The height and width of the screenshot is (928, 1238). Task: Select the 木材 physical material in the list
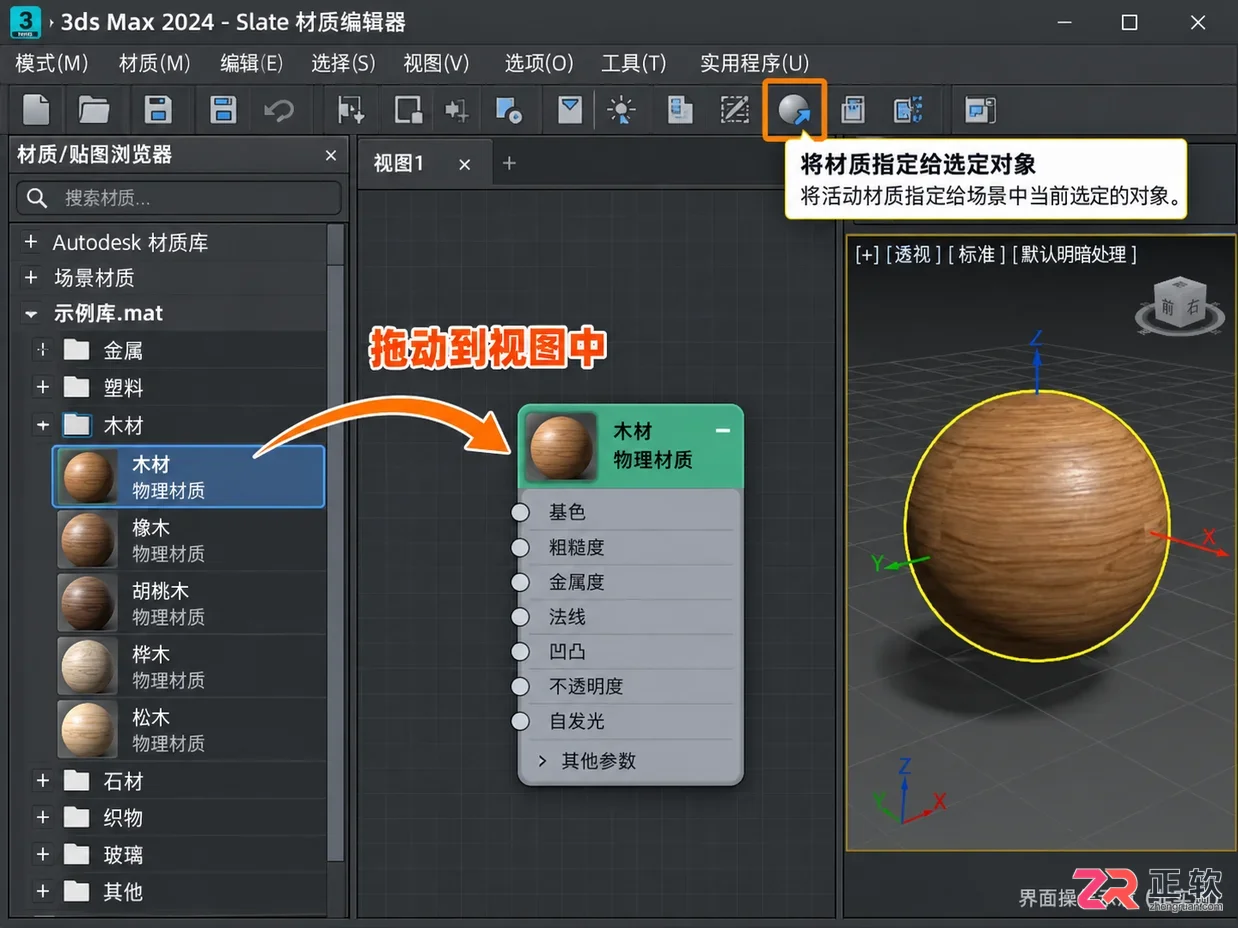(x=189, y=476)
